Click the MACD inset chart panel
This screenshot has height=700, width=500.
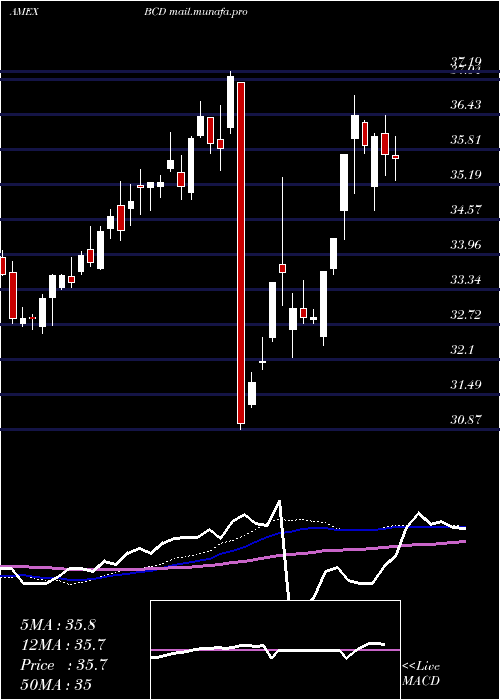[x=275, y=650]
